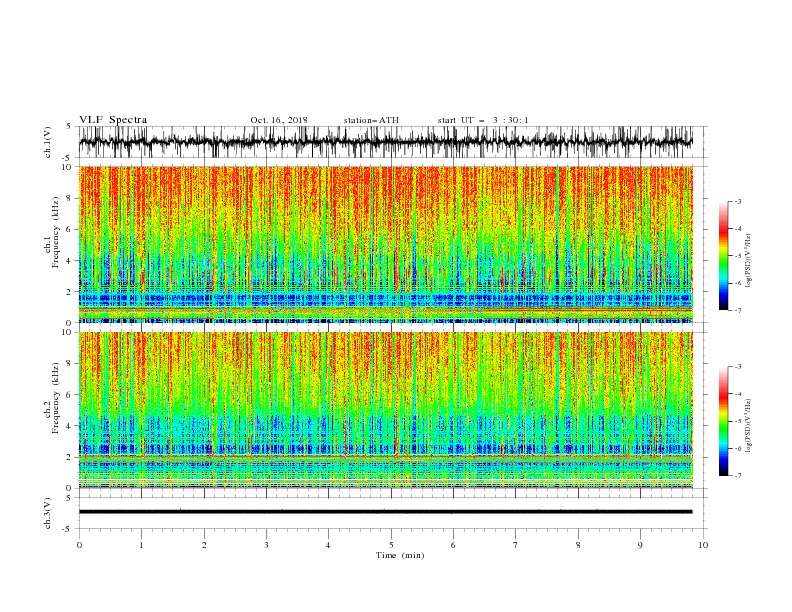Click the "2" kHz tick of ch.1 spectrogram
Screen dimensions: 792x612
coord(70,292)
